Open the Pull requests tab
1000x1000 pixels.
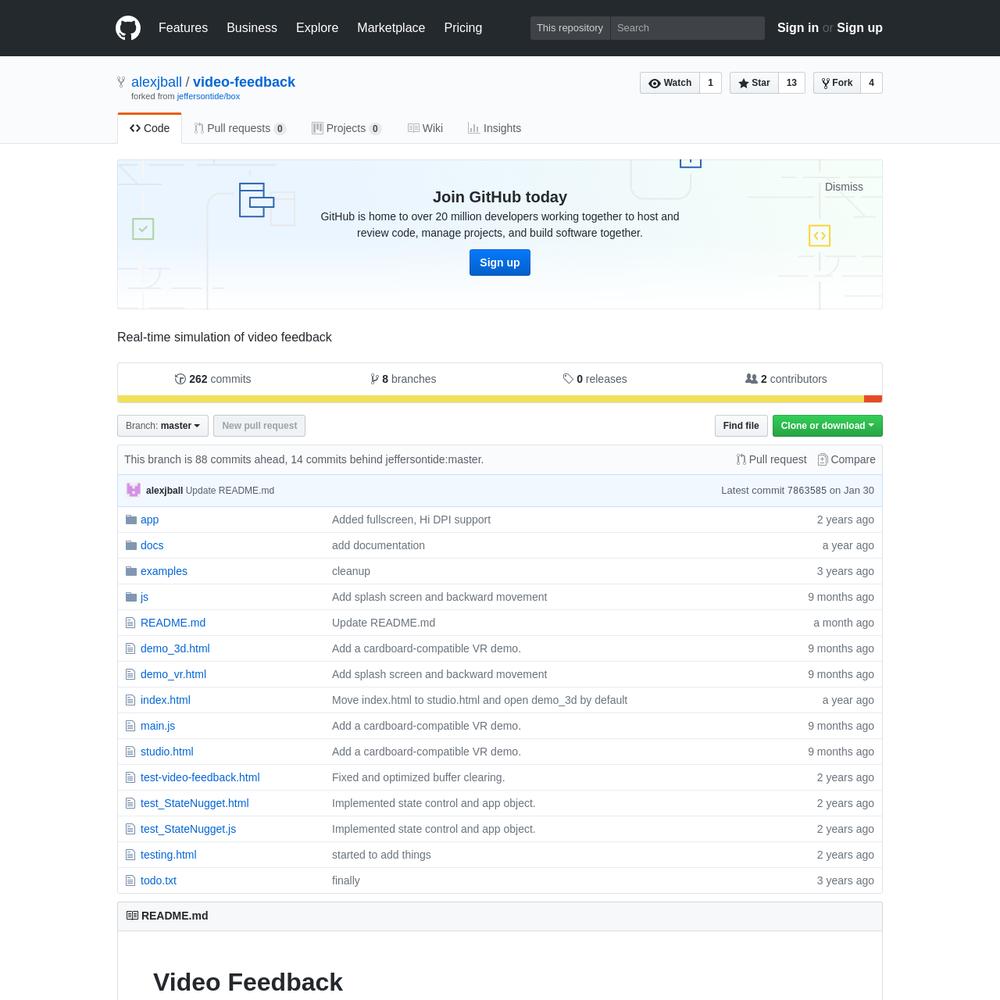[239, 128]
